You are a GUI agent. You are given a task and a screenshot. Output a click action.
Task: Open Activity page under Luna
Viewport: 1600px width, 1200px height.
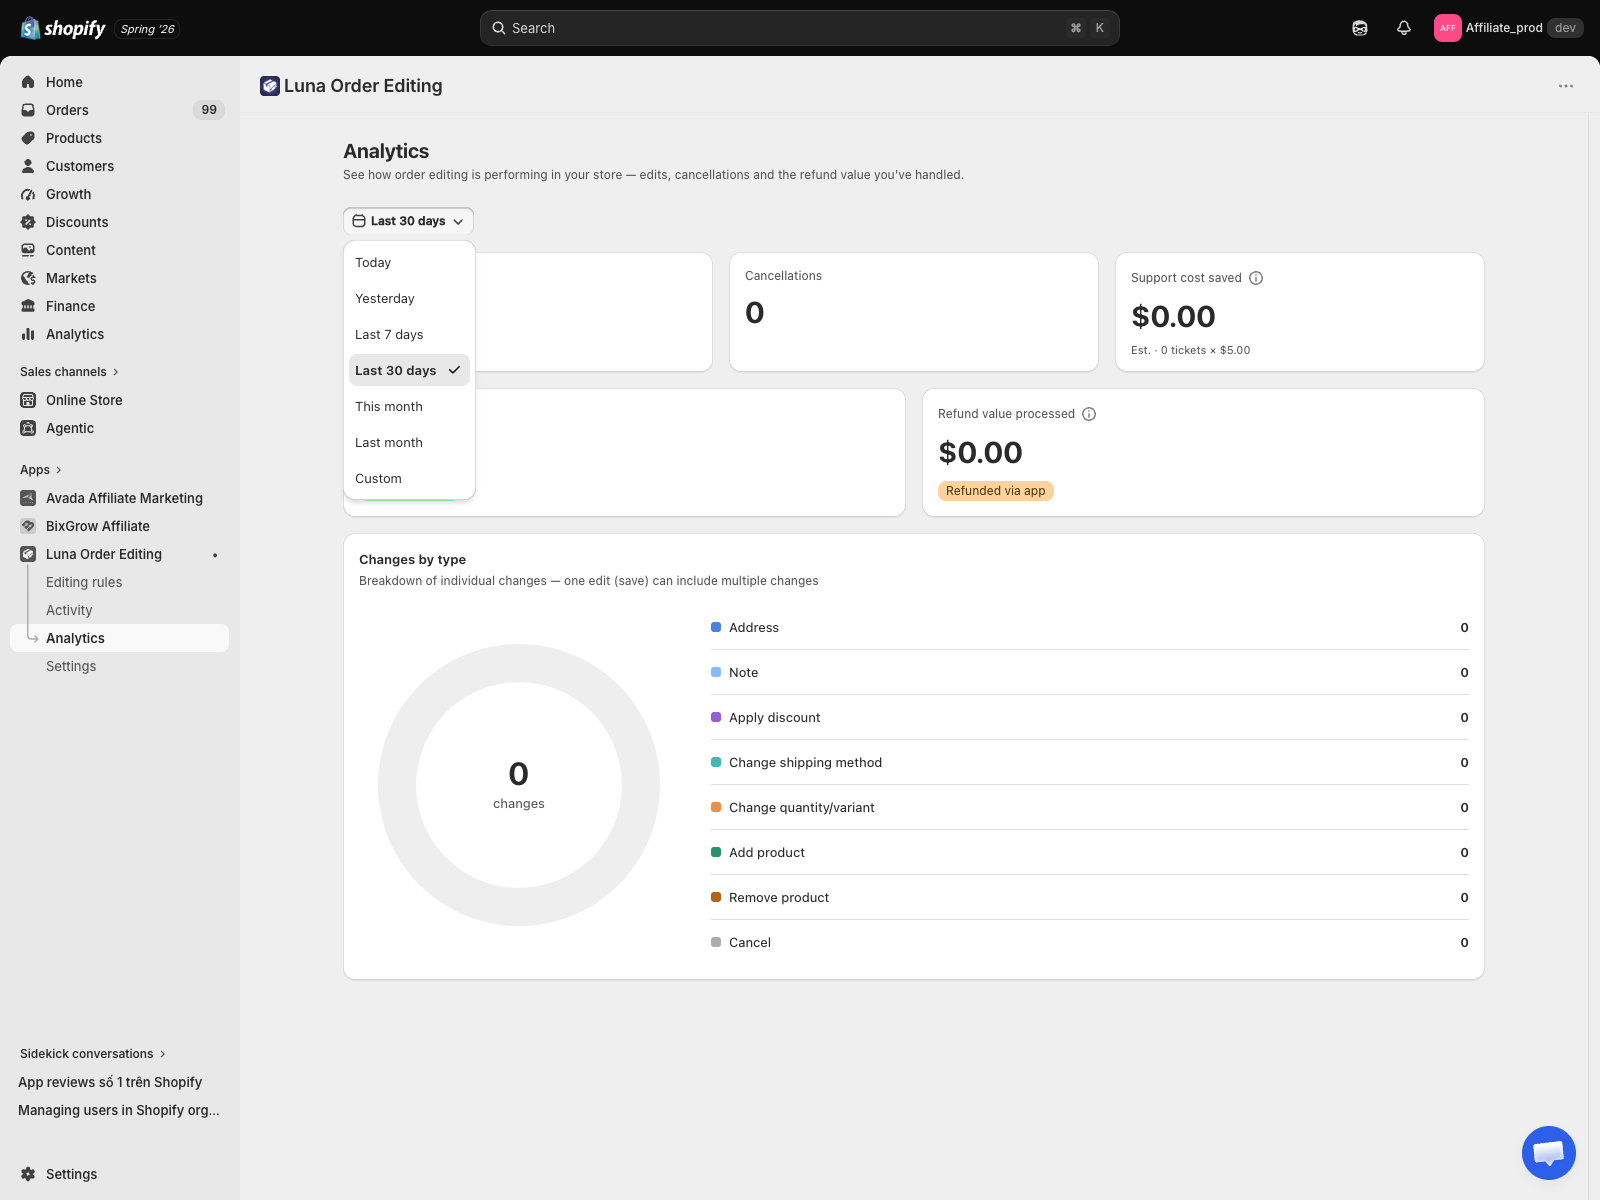(x=69, y=610)
